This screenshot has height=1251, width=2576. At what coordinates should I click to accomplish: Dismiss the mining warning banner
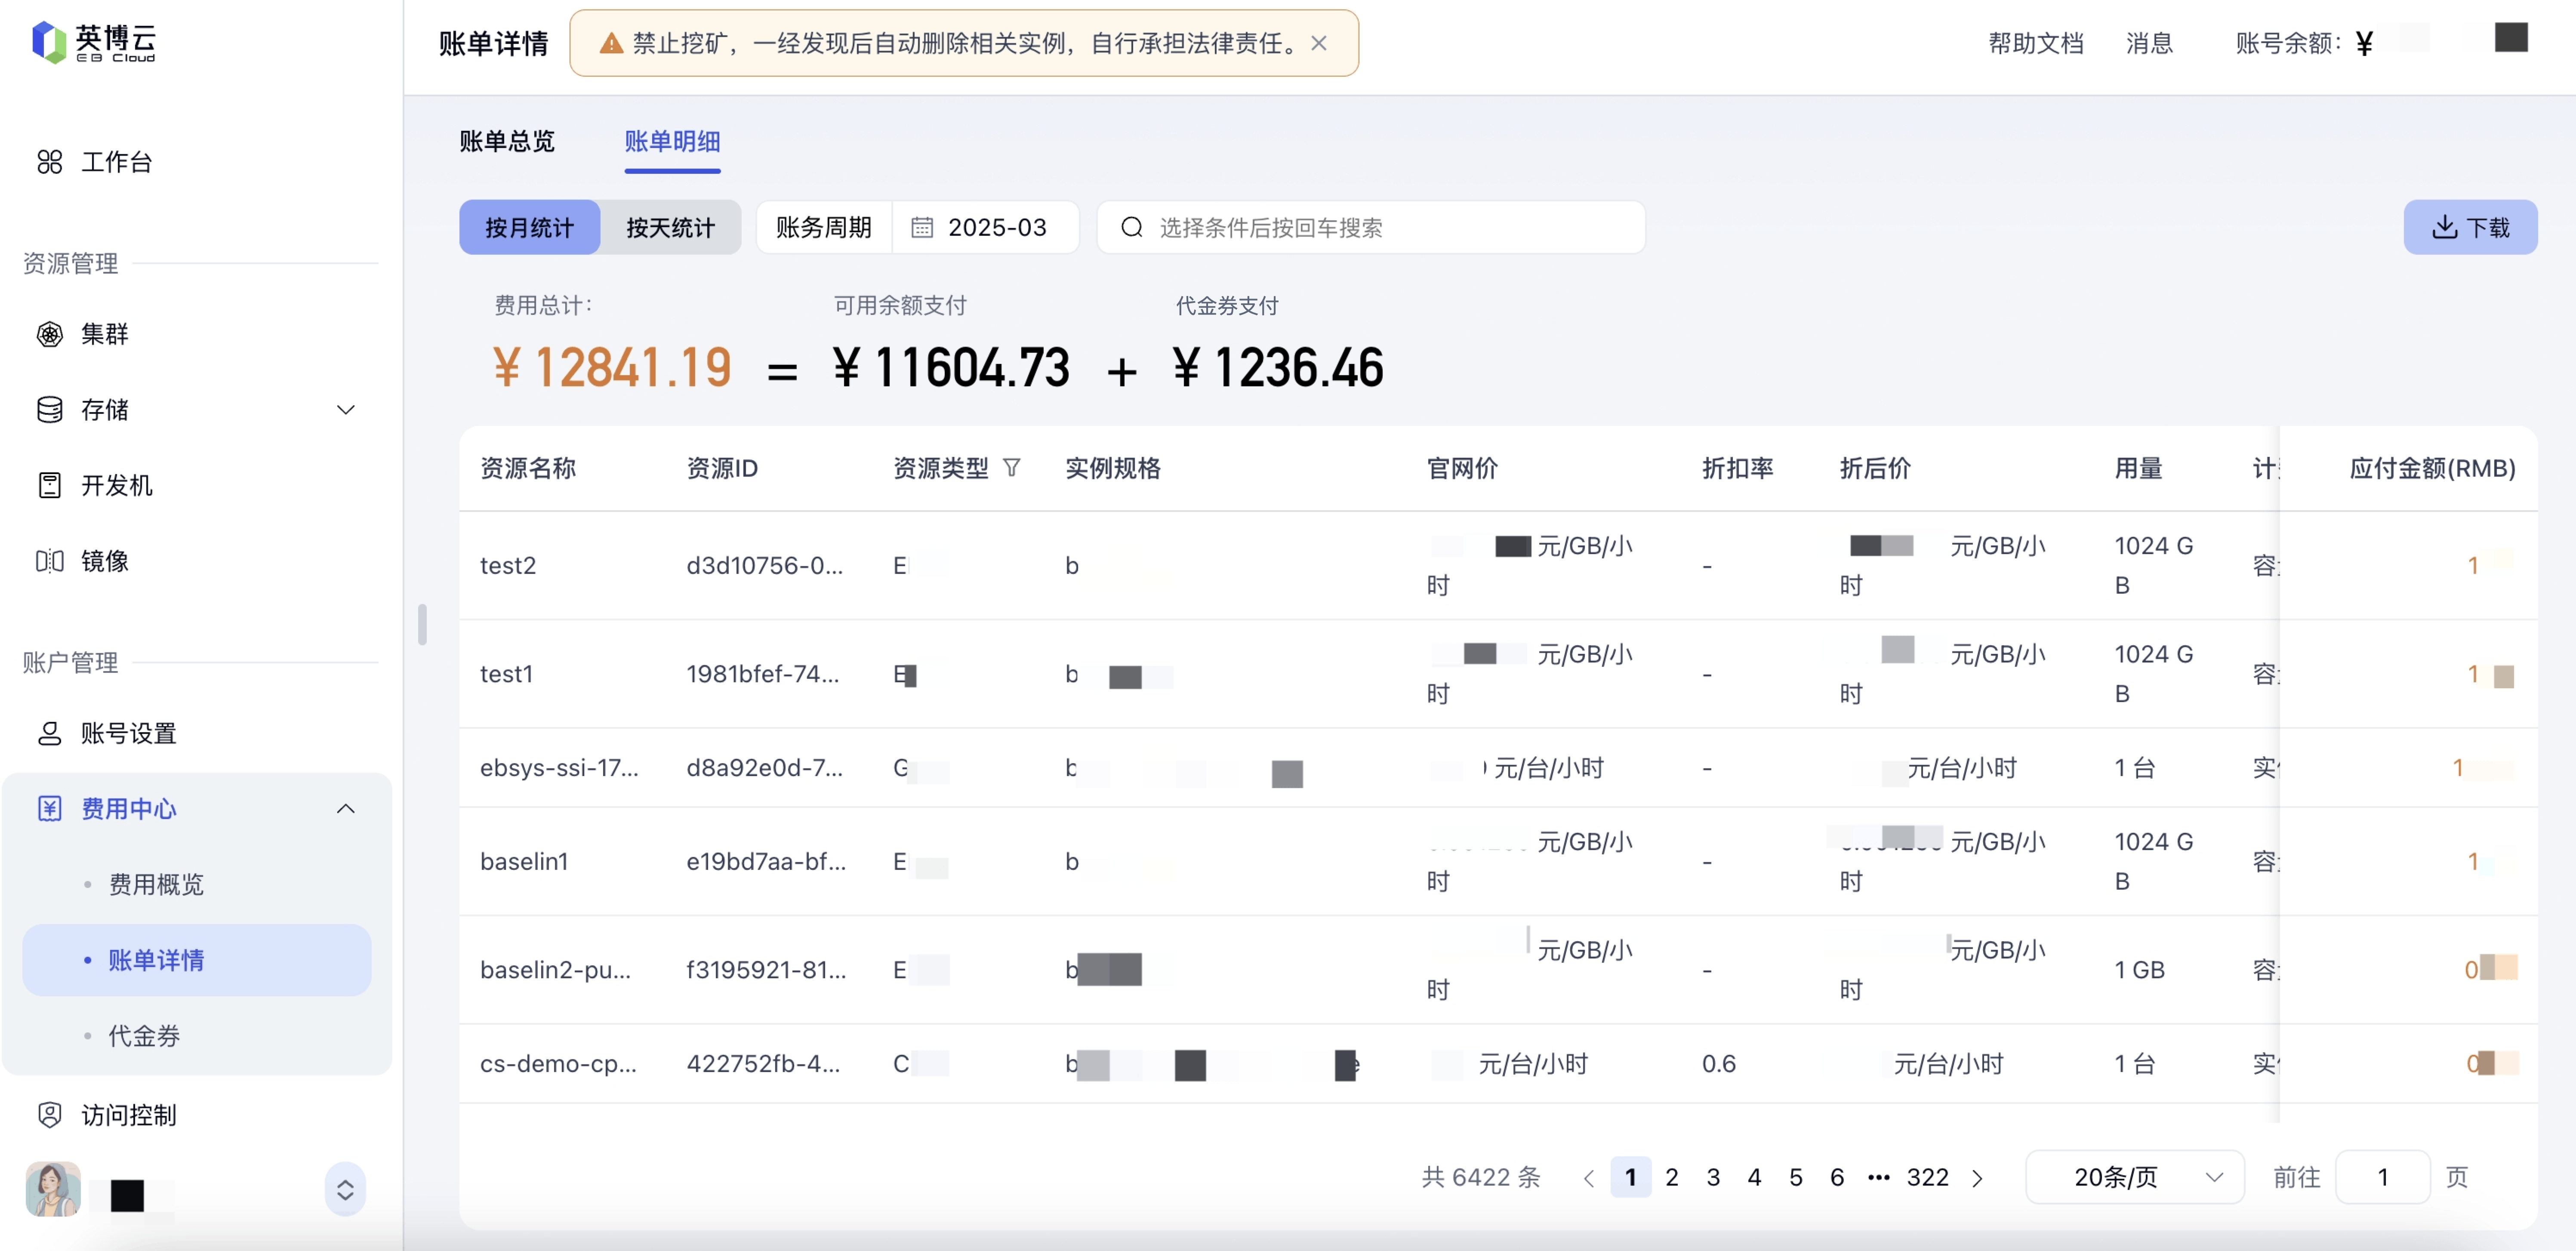(1319, 43)
